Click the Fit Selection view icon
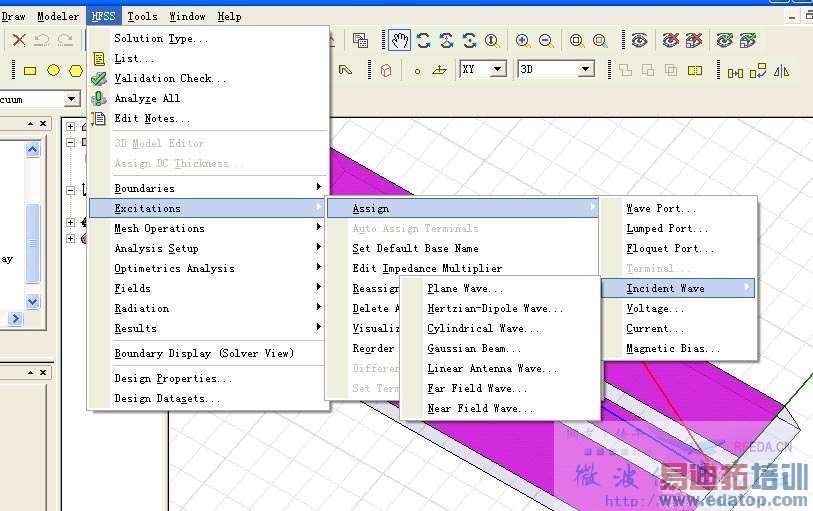 point(600,40)
